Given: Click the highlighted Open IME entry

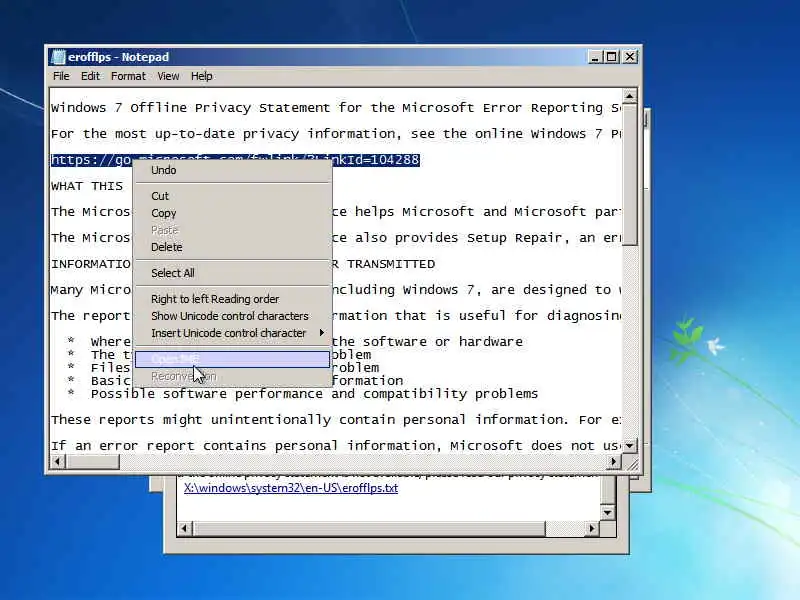Looking at the screenshot, I should click(x=233, y=359).
